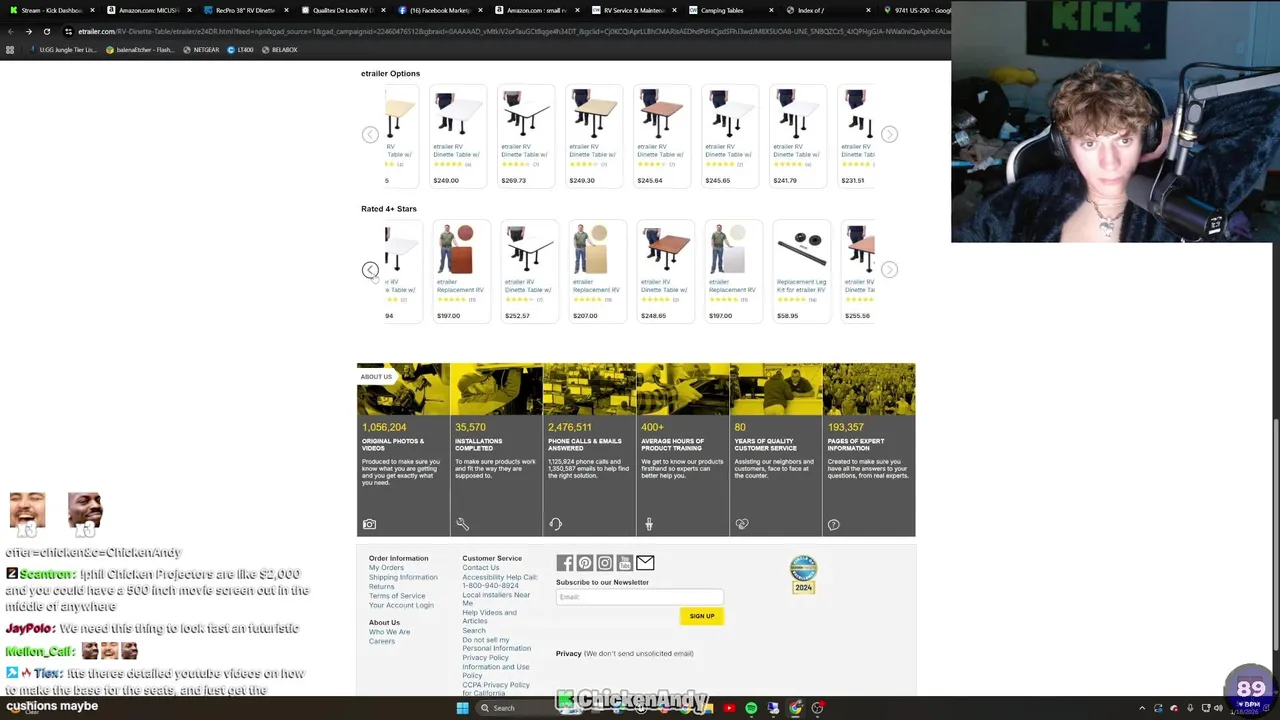Screen dimensions: 1280x720
Task: Open balenaEtcher bookmark
Action: pyautogui.click(x=140, y=50)
